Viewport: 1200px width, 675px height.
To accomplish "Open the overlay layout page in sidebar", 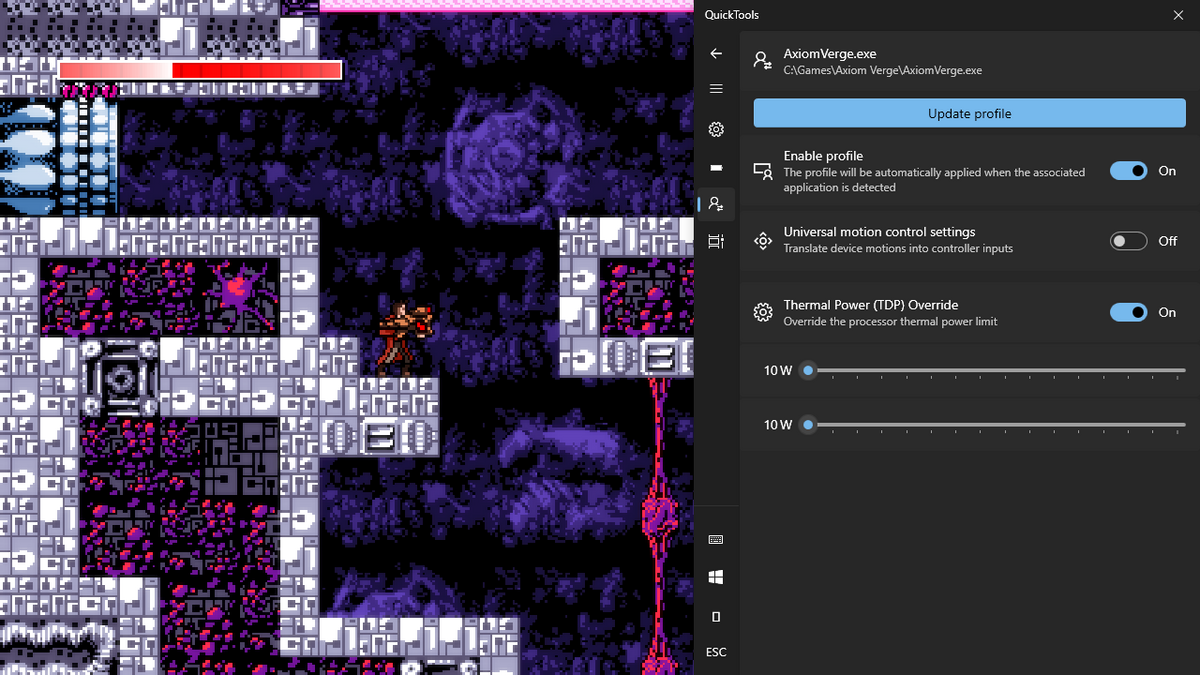I will 716,241.
